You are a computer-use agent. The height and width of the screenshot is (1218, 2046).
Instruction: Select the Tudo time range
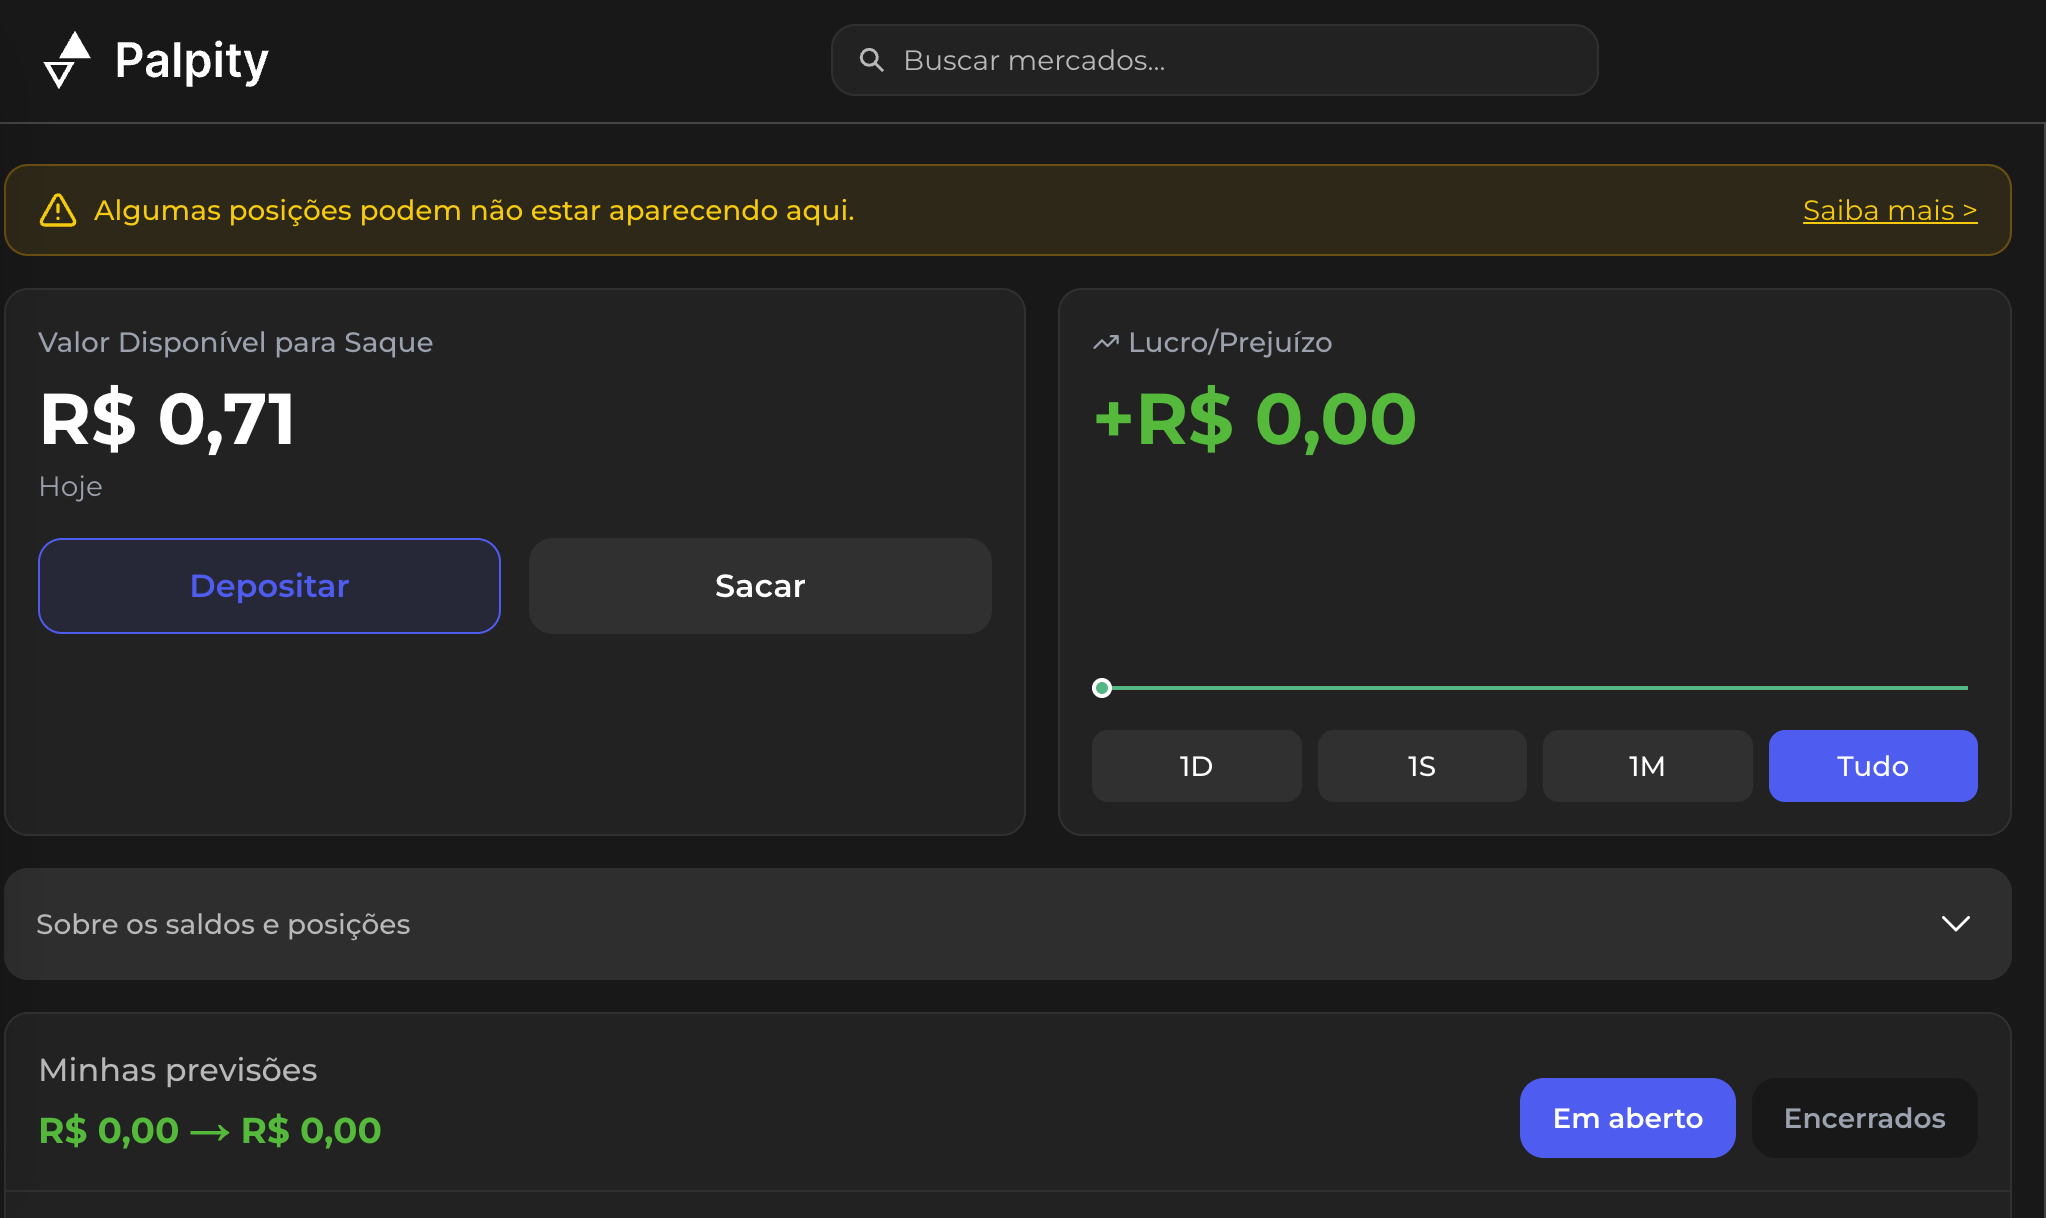click(1872, 766)
